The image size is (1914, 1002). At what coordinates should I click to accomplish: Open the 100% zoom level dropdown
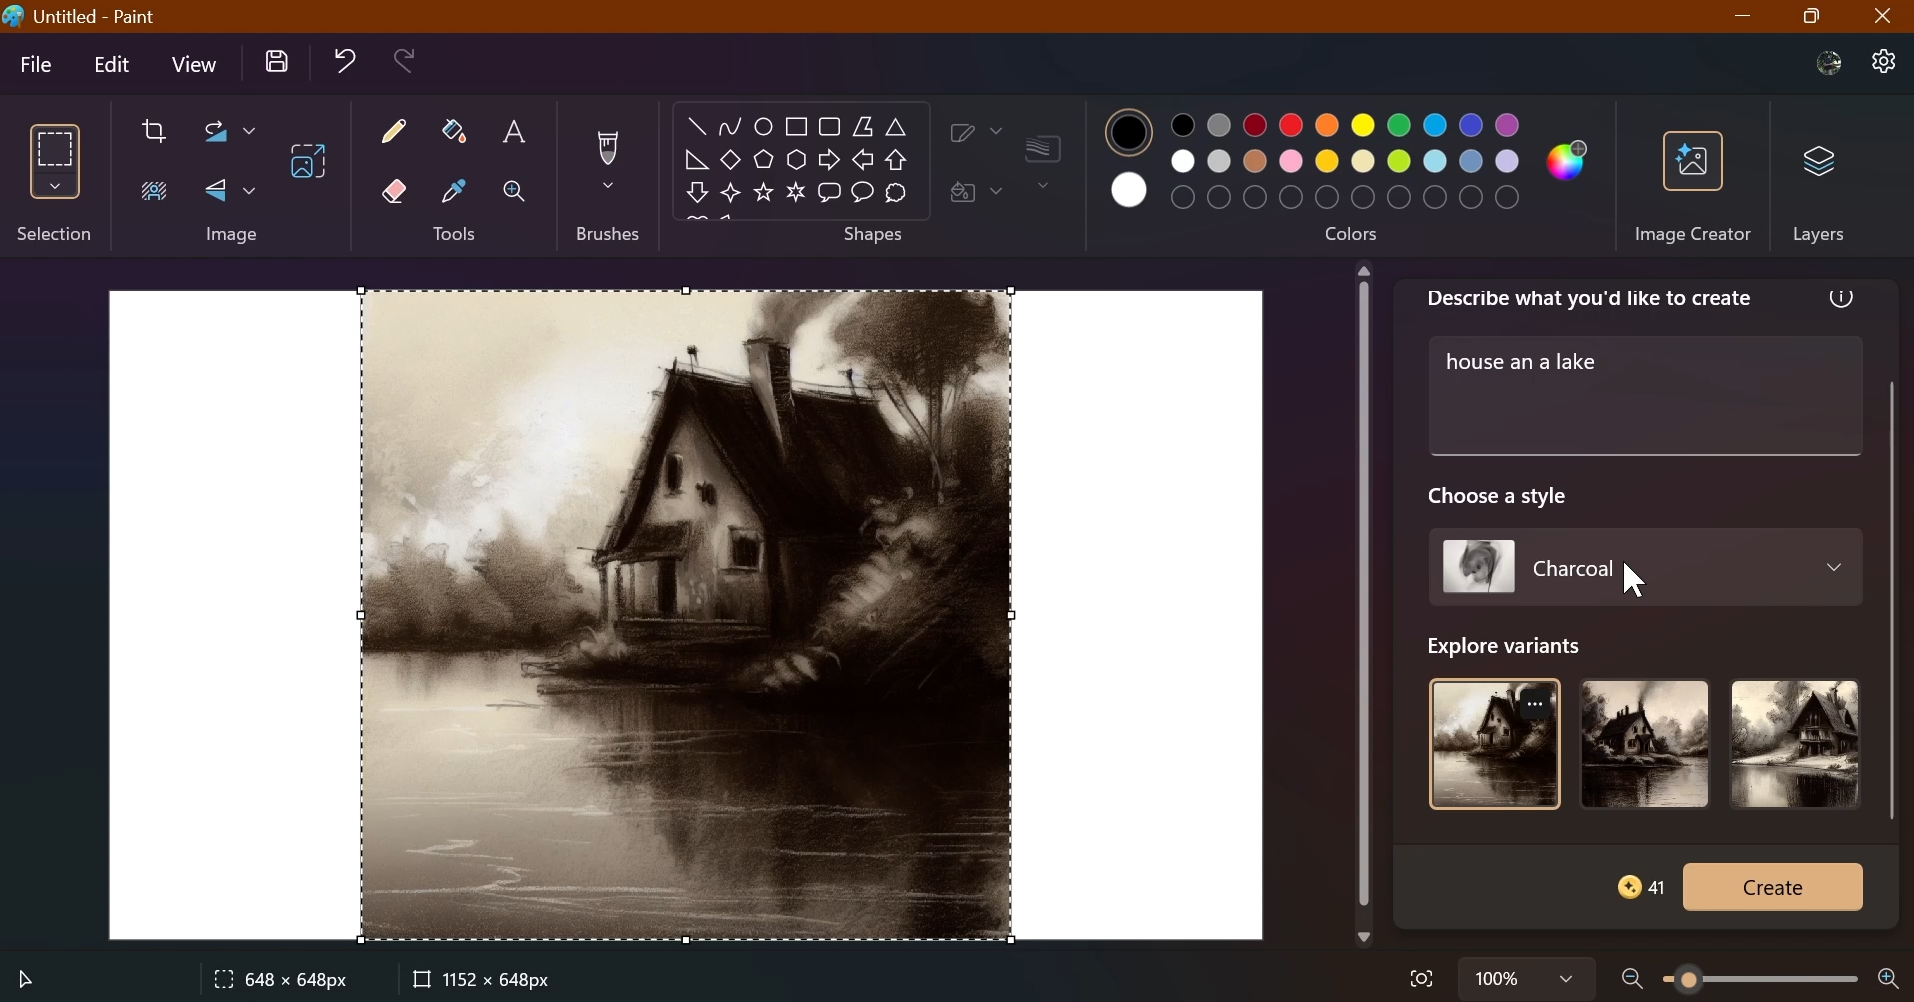tap(1567, 981)
